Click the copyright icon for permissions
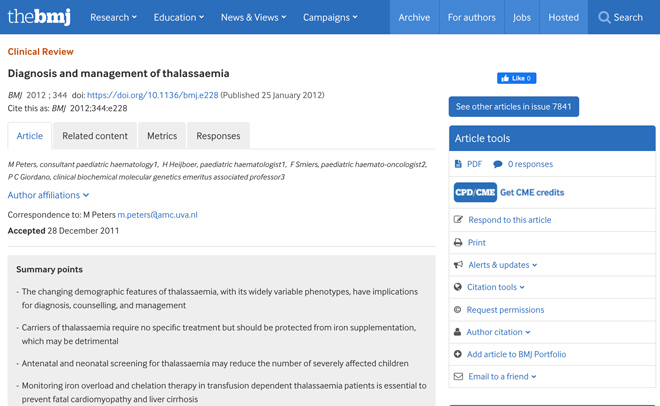This screenshot has width=660, height=406. pos(458,310)
